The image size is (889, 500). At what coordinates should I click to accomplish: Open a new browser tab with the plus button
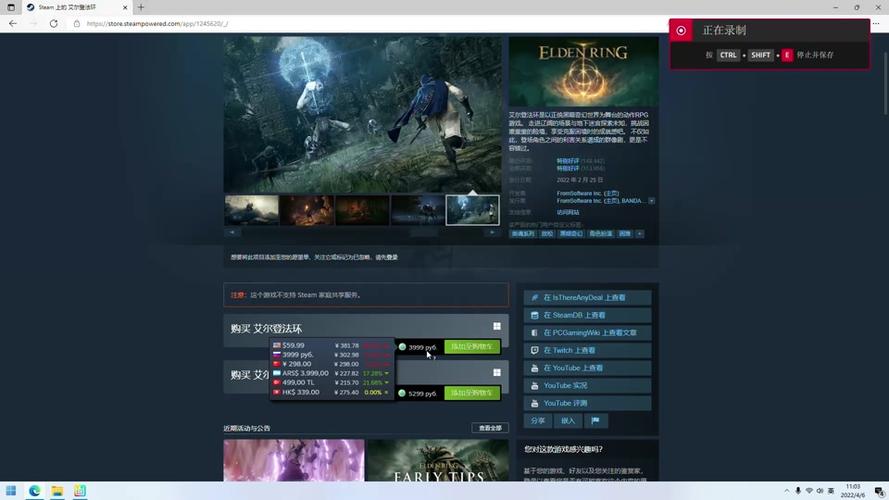coord(141,7)
